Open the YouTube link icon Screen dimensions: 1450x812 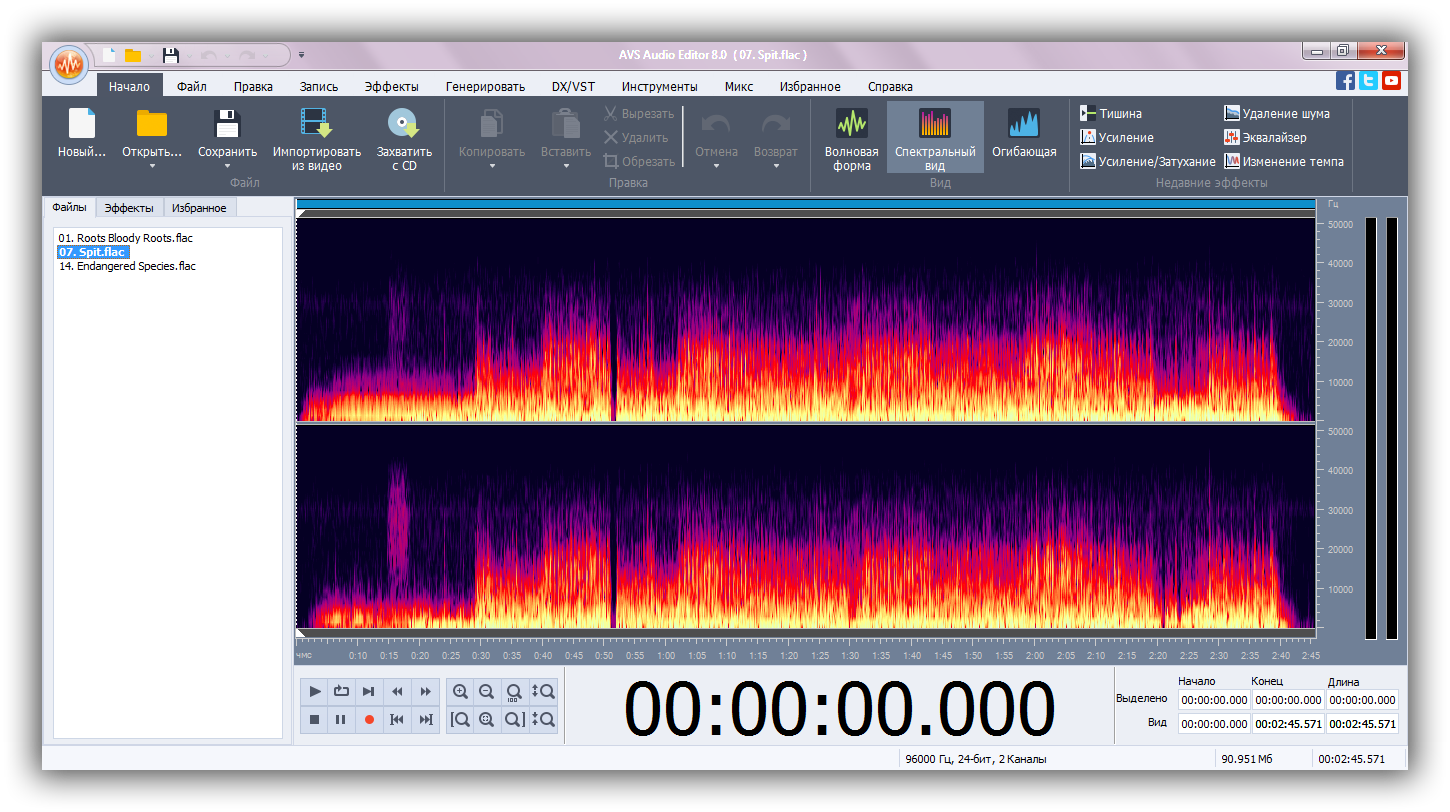click(1391, 81)
